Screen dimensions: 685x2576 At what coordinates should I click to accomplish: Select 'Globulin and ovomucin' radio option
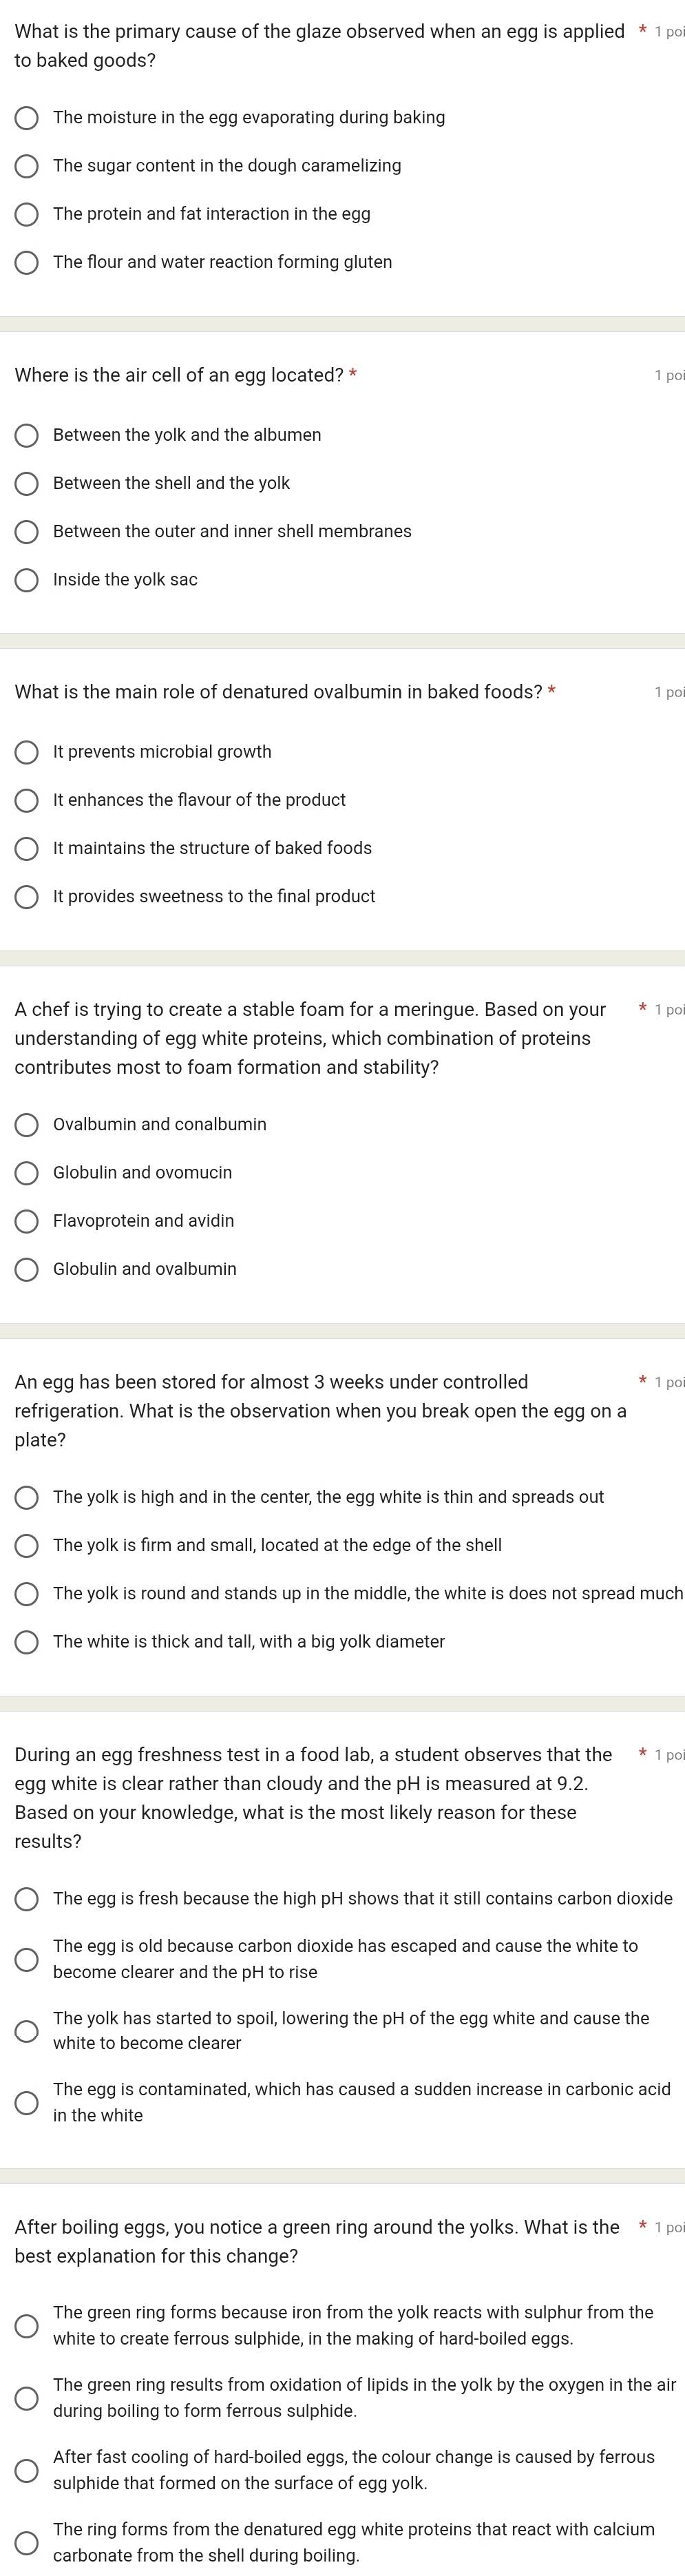(27, 1173)
